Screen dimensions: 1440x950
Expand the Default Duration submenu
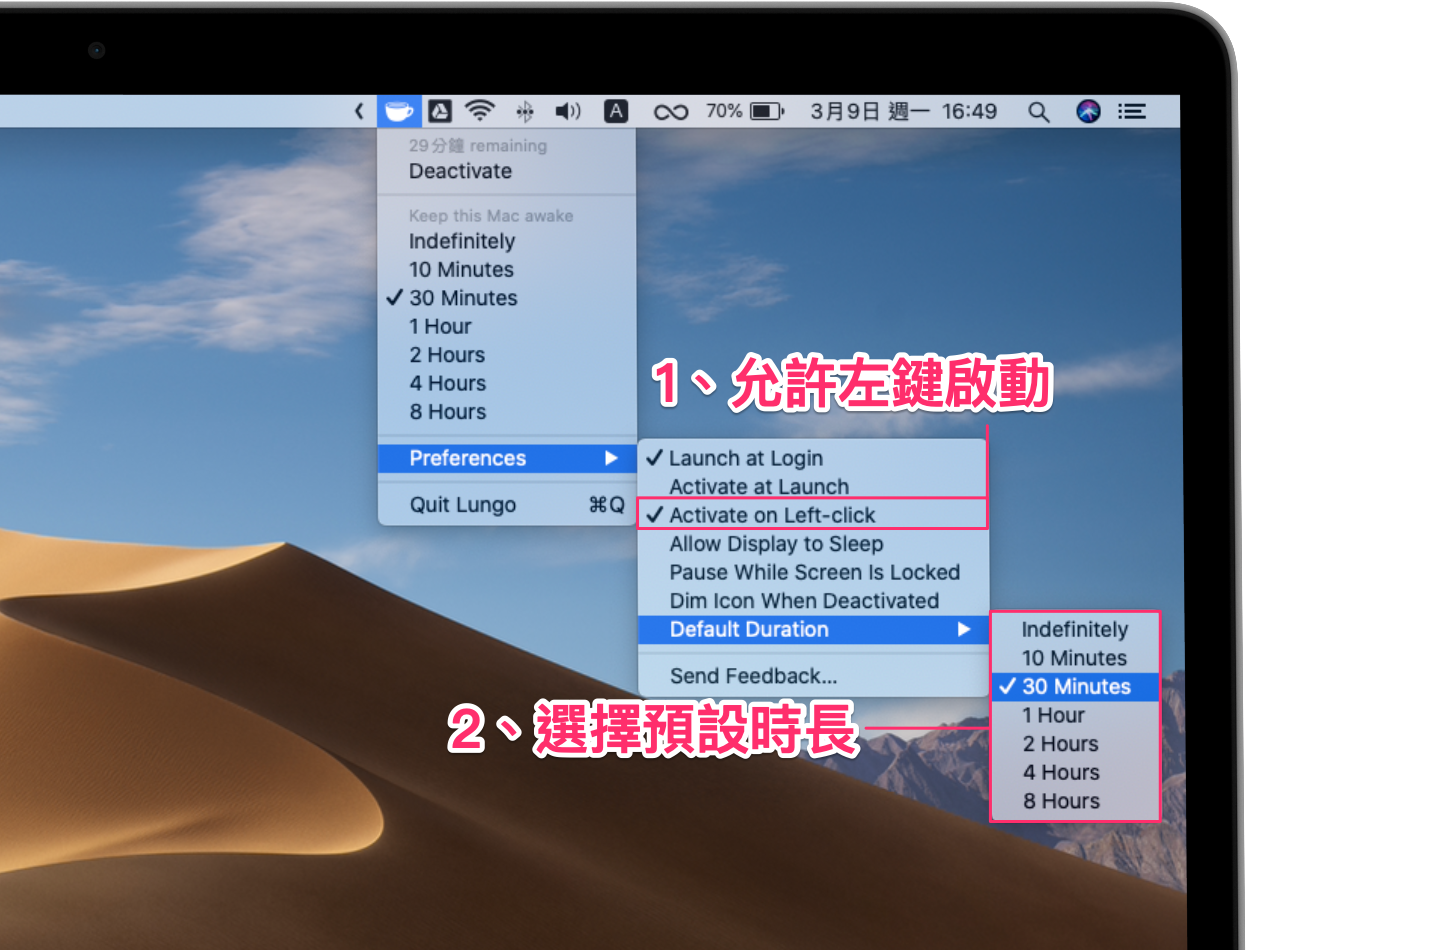[813, 629]
